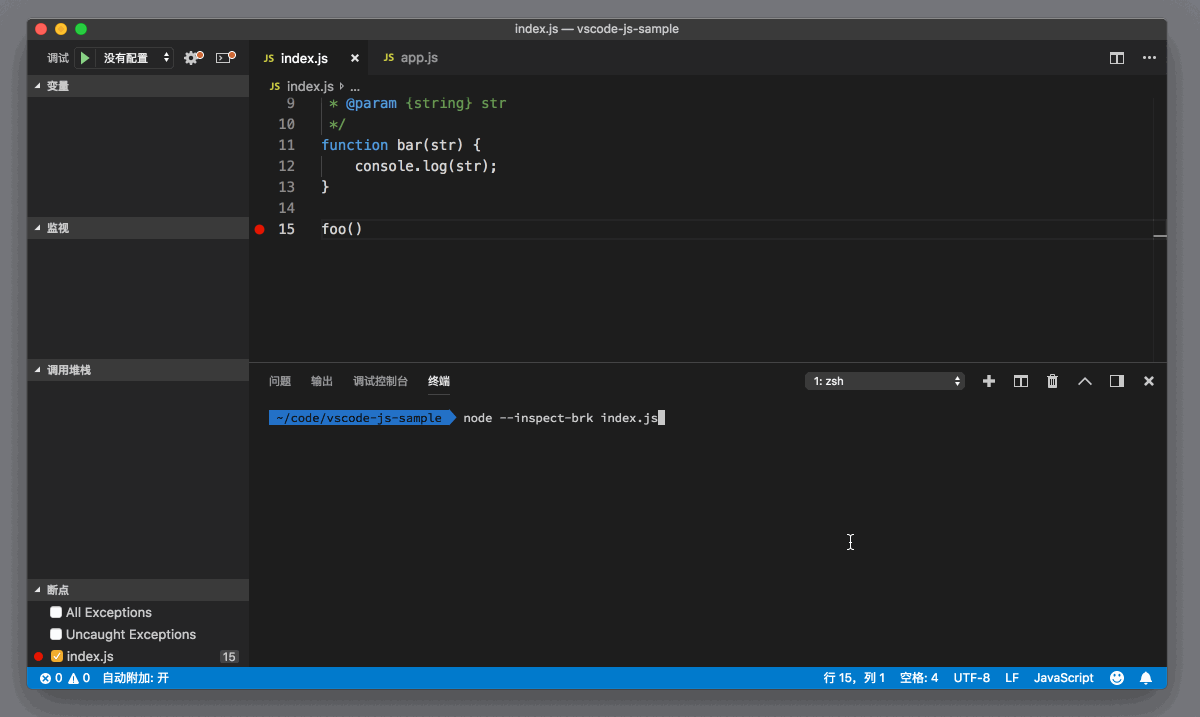The image size is (1200, 717).
Task: Click the red breakpoint on line 15
Action: coord(259,229)
